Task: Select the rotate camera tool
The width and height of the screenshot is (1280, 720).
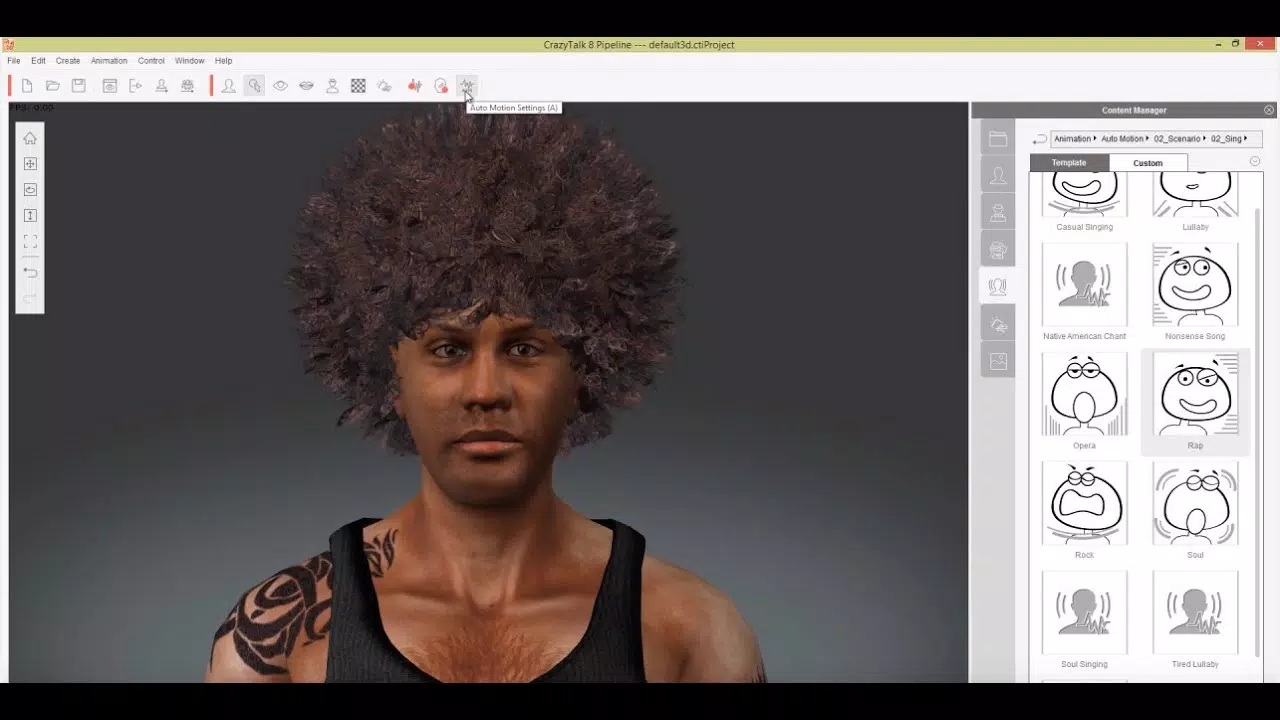Action: coord(30,190)
